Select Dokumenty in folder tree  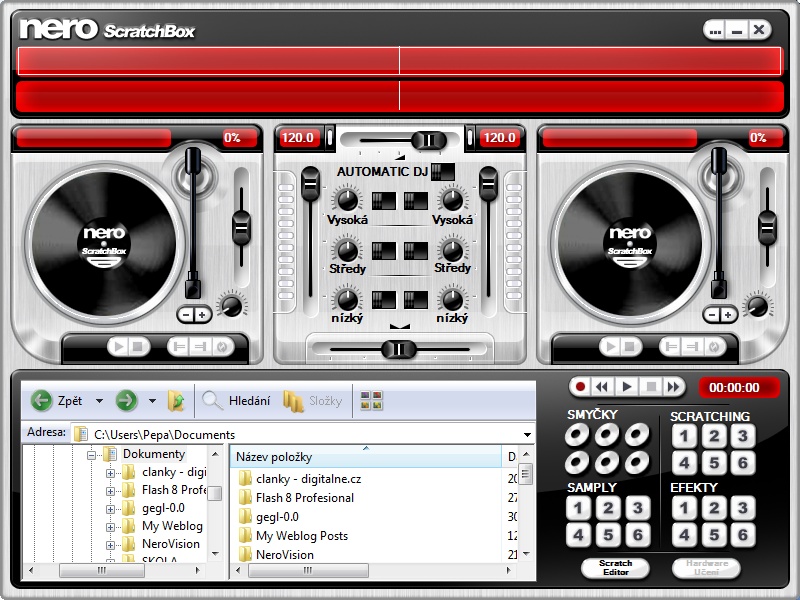pyautogui.click(x=154, y=454)
